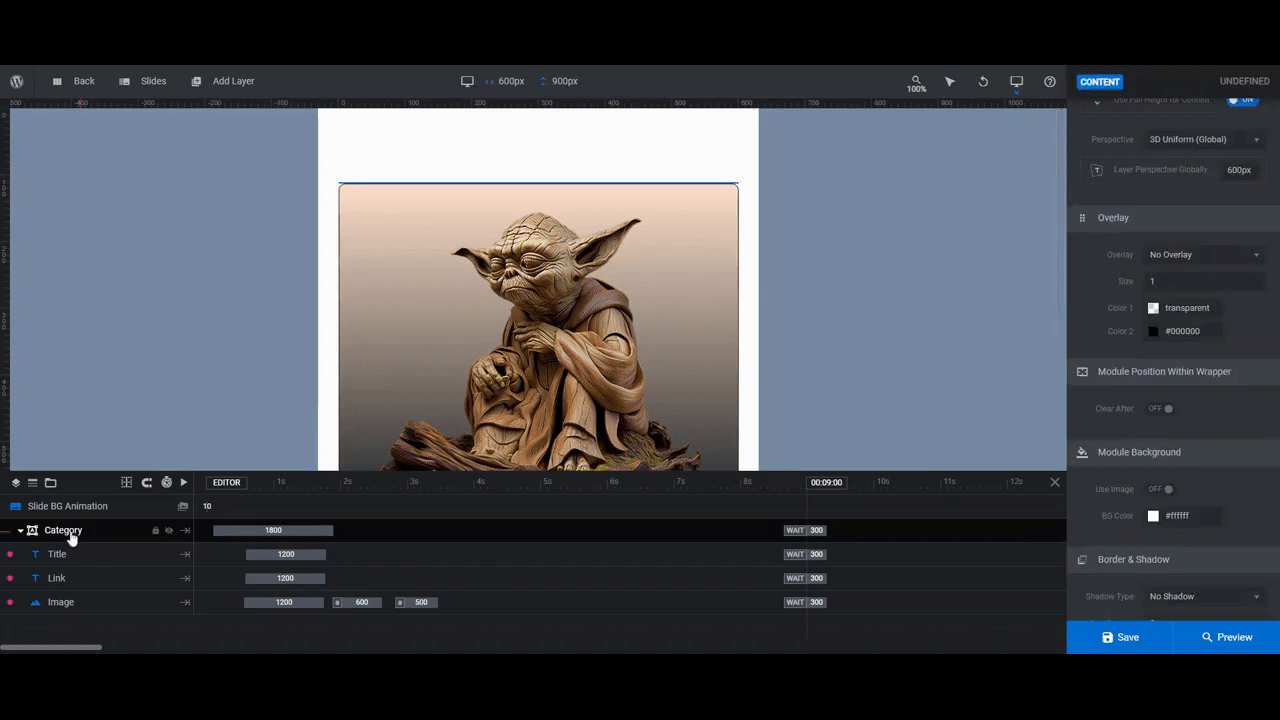Select the pointer selection tool
1280x720 pixels.
click(x=950, y=81)
